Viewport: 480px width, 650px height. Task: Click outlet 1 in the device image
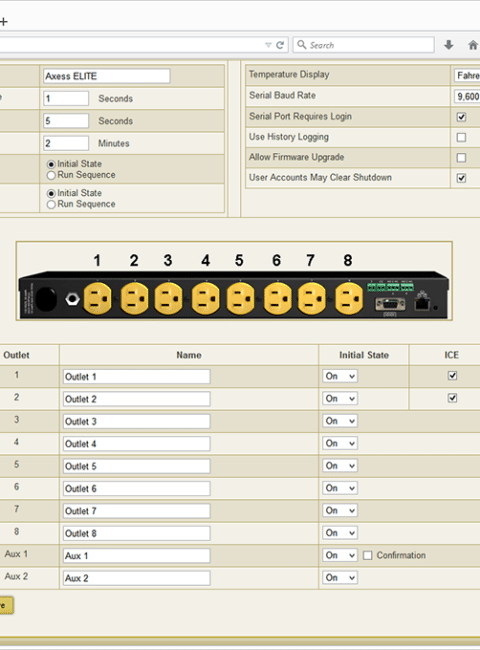(x=97, y=298)
